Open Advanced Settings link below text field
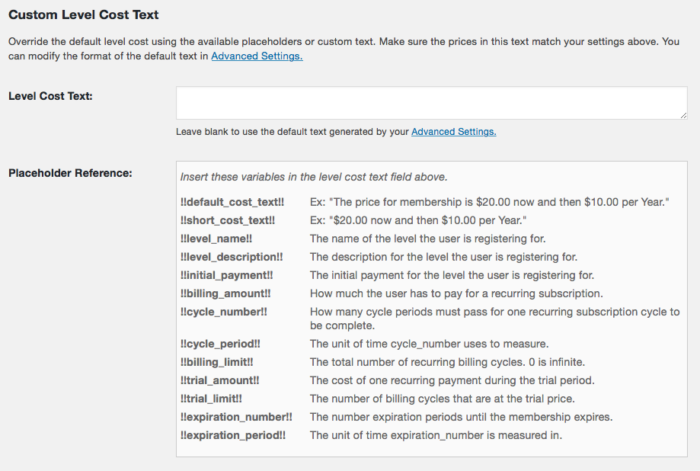The width and height of the screenshot is (700, 471). (x=454, y=132)
